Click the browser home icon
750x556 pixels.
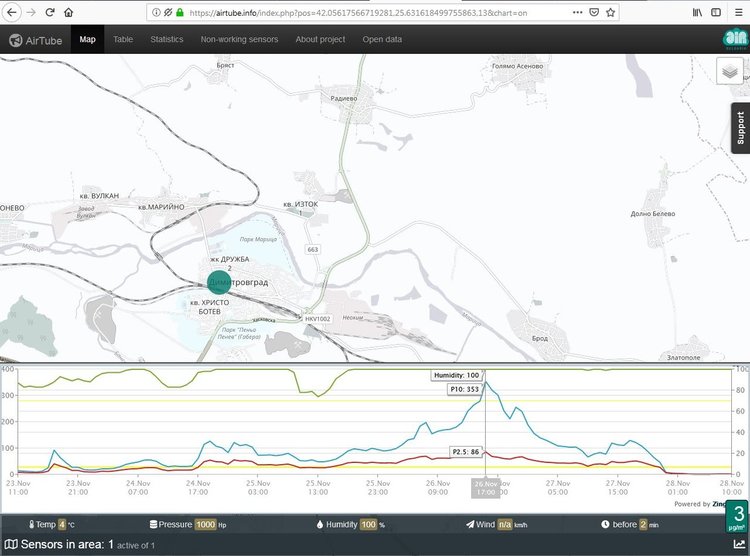pyautogui.click(x=68, y=12)
